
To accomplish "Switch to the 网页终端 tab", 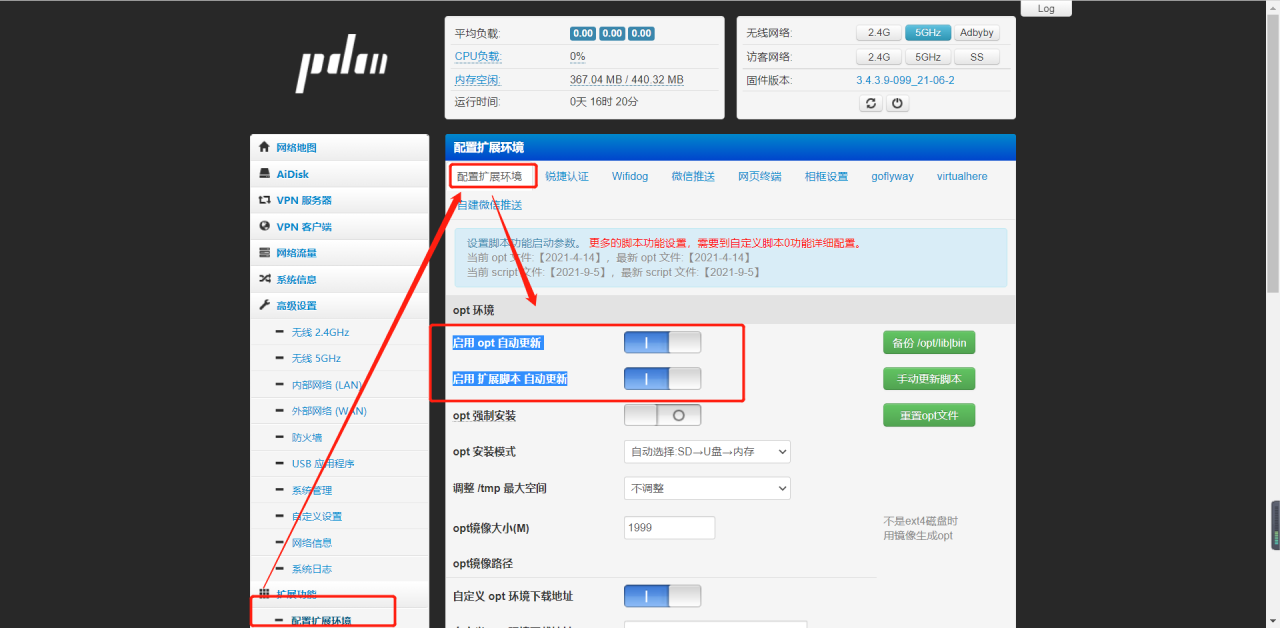I will coord(760,177).
